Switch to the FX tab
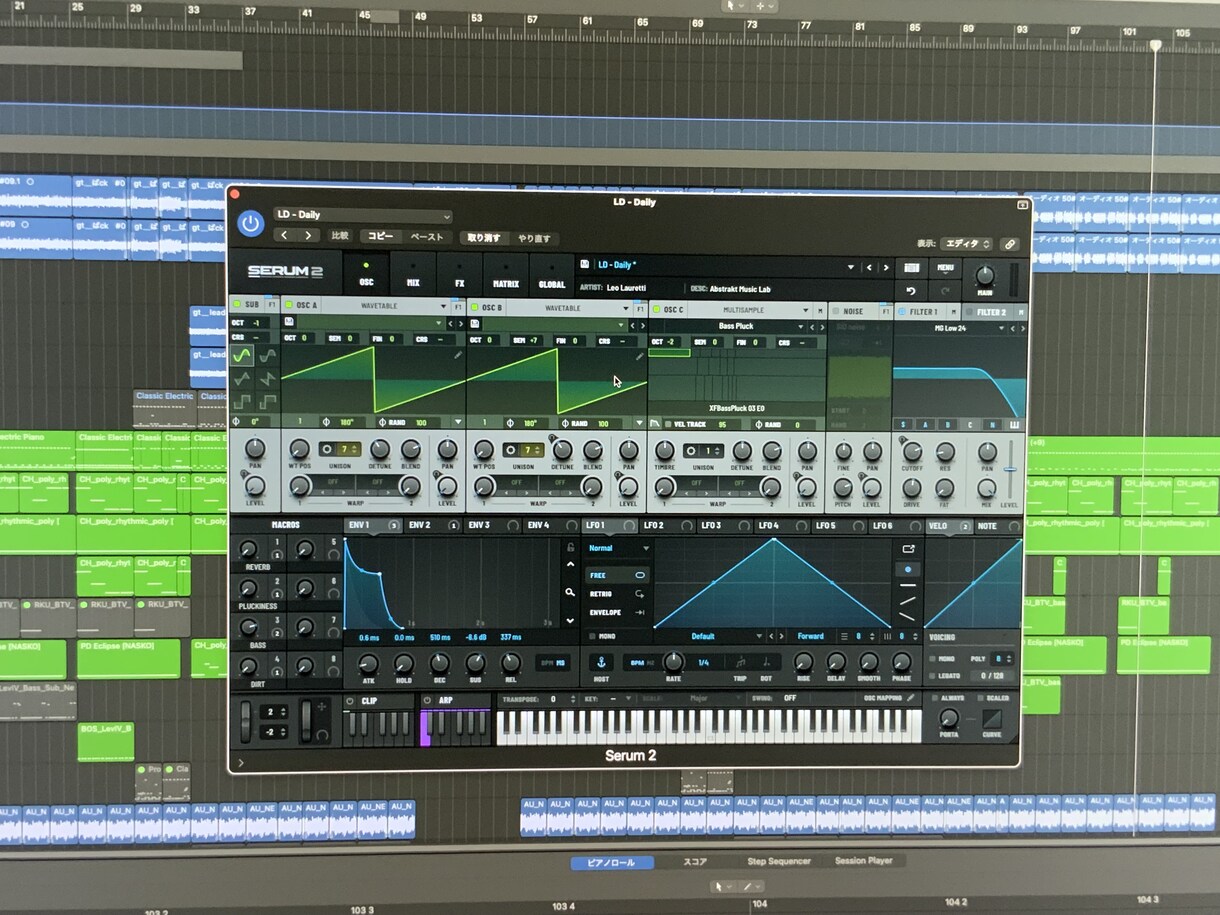1220x915 pixels. click(x=459, y=274)
